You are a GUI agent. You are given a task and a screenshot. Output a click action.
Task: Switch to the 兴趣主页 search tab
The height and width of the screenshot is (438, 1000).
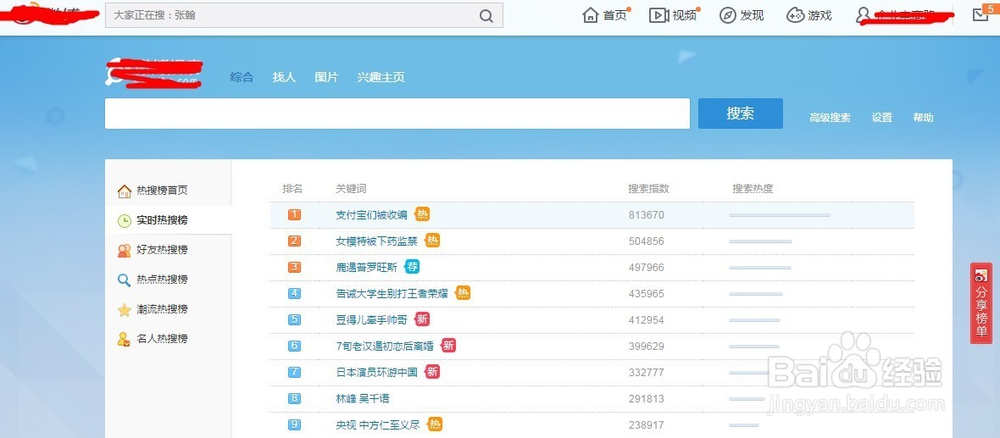(x=381, y=77)
